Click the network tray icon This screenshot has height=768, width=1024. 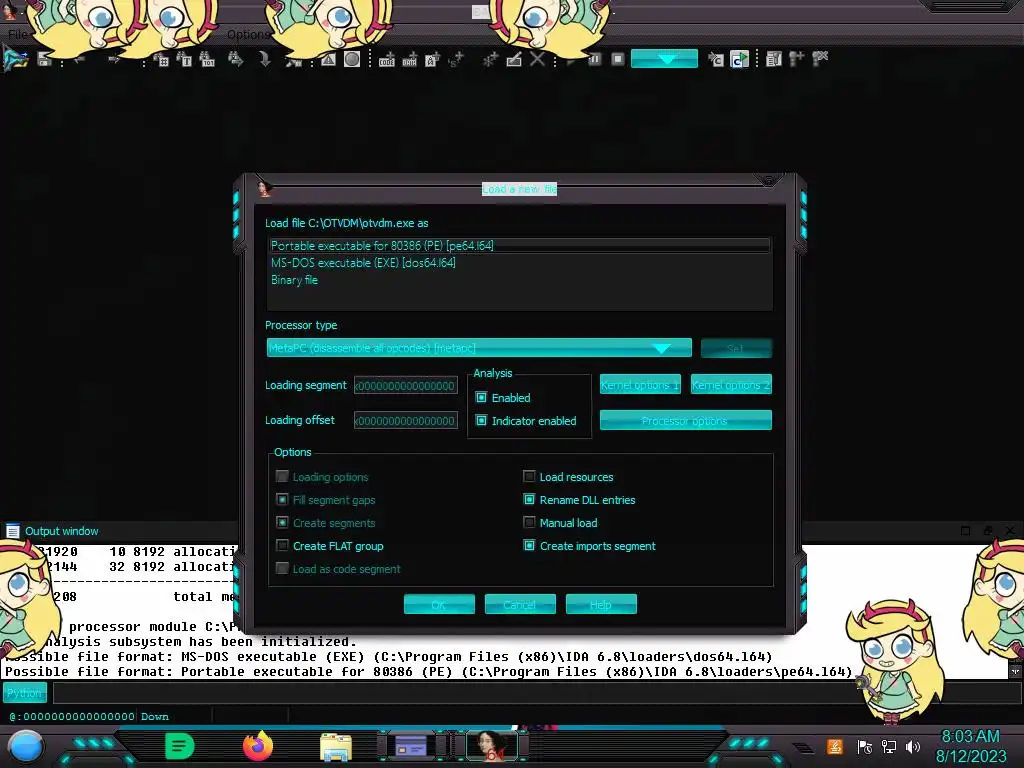[x=889, y=746]
